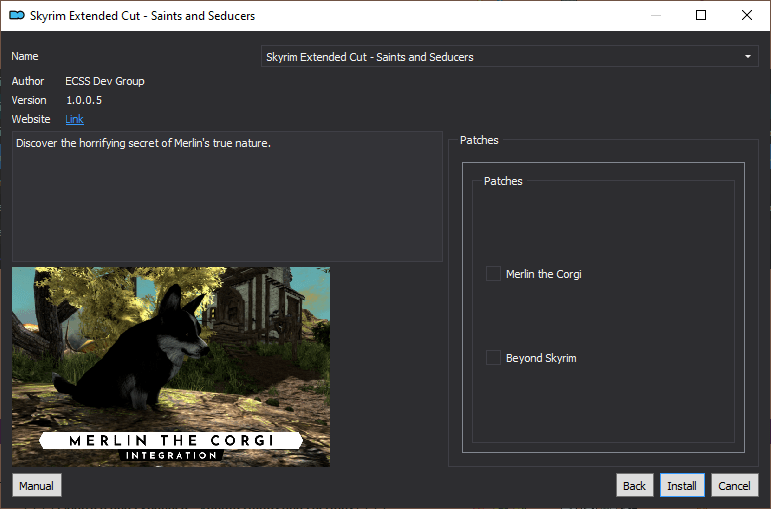Click the inner Patches group heading
Image resolution: width=771 pixels, height=509 pixels.
[x=503, y=181]
